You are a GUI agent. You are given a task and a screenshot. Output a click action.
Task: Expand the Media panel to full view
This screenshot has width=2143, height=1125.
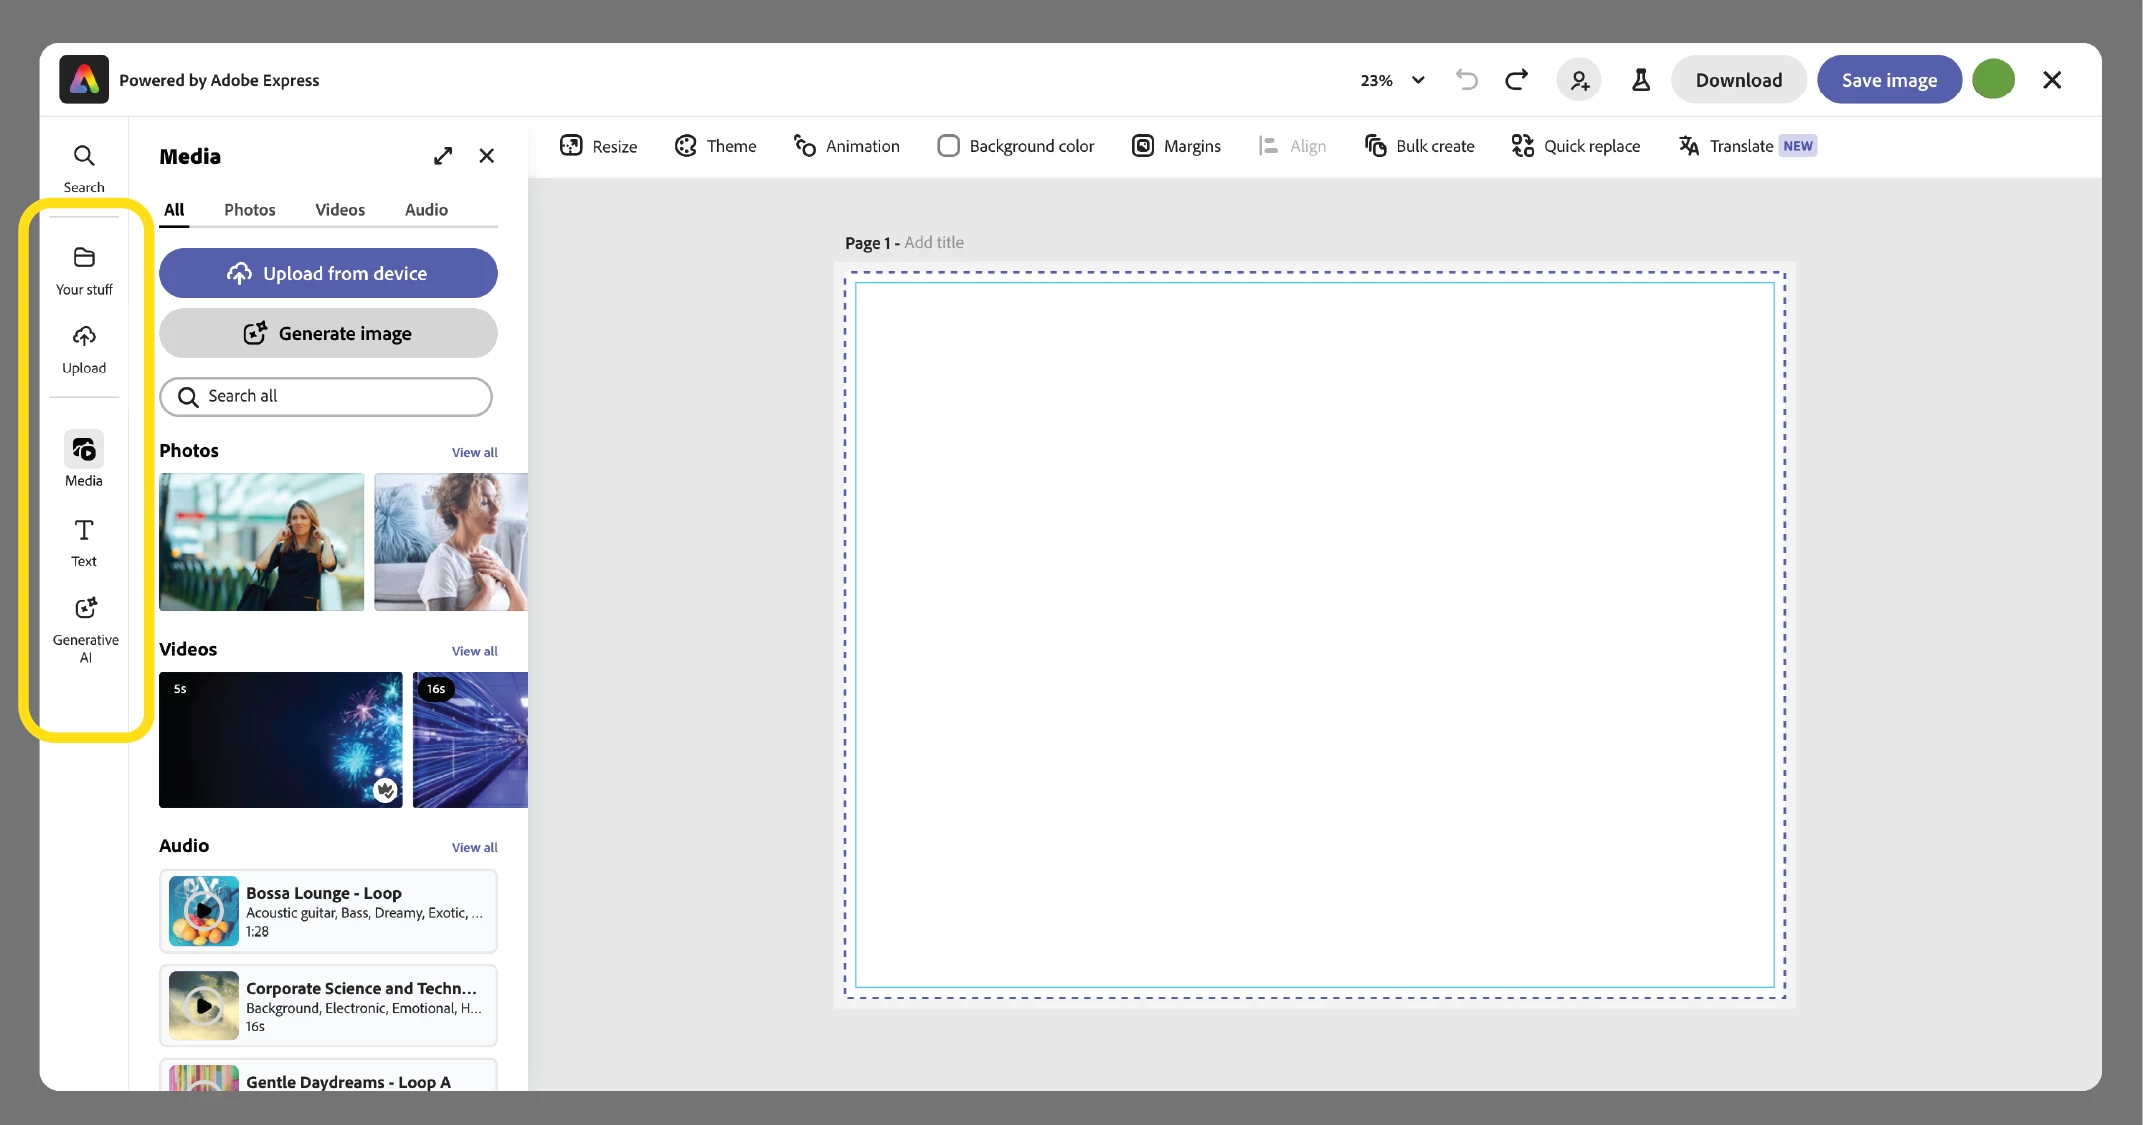(x=443, y=156)
